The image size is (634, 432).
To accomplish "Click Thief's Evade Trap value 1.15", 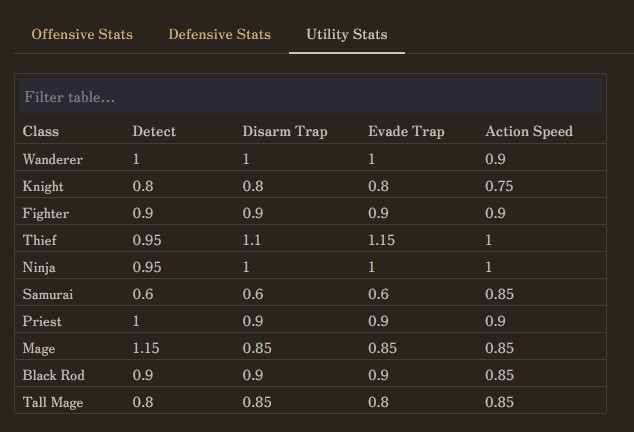I will click(x=381, y=240).
